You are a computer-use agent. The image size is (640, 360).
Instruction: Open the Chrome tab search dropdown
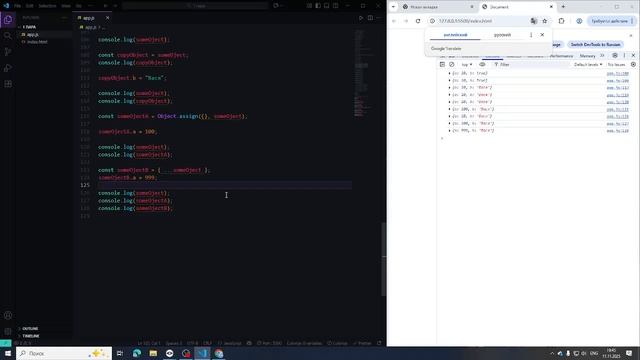(x=393, y=7)
